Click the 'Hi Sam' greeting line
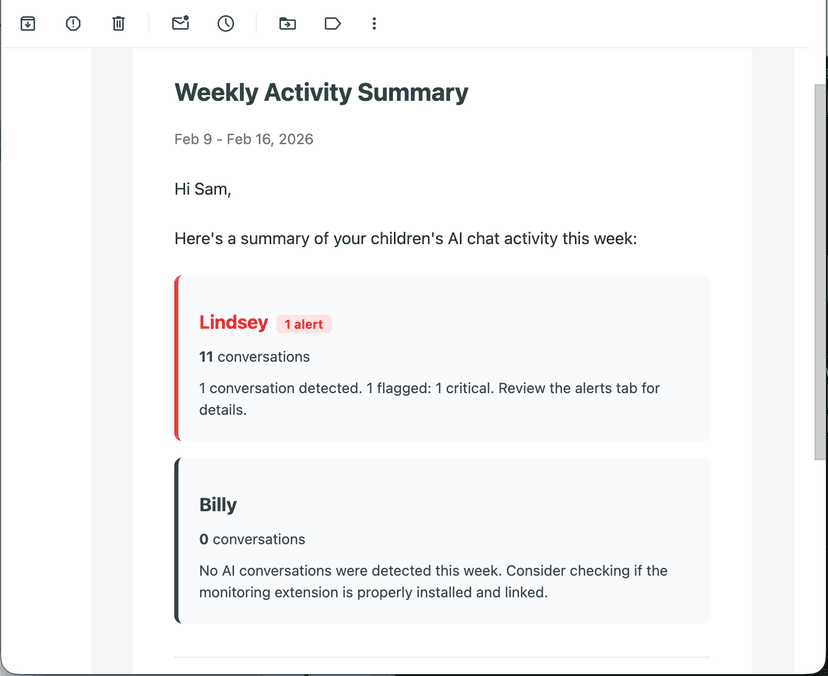This screenshot has height=676, width=828. click(x=202, y=188)
